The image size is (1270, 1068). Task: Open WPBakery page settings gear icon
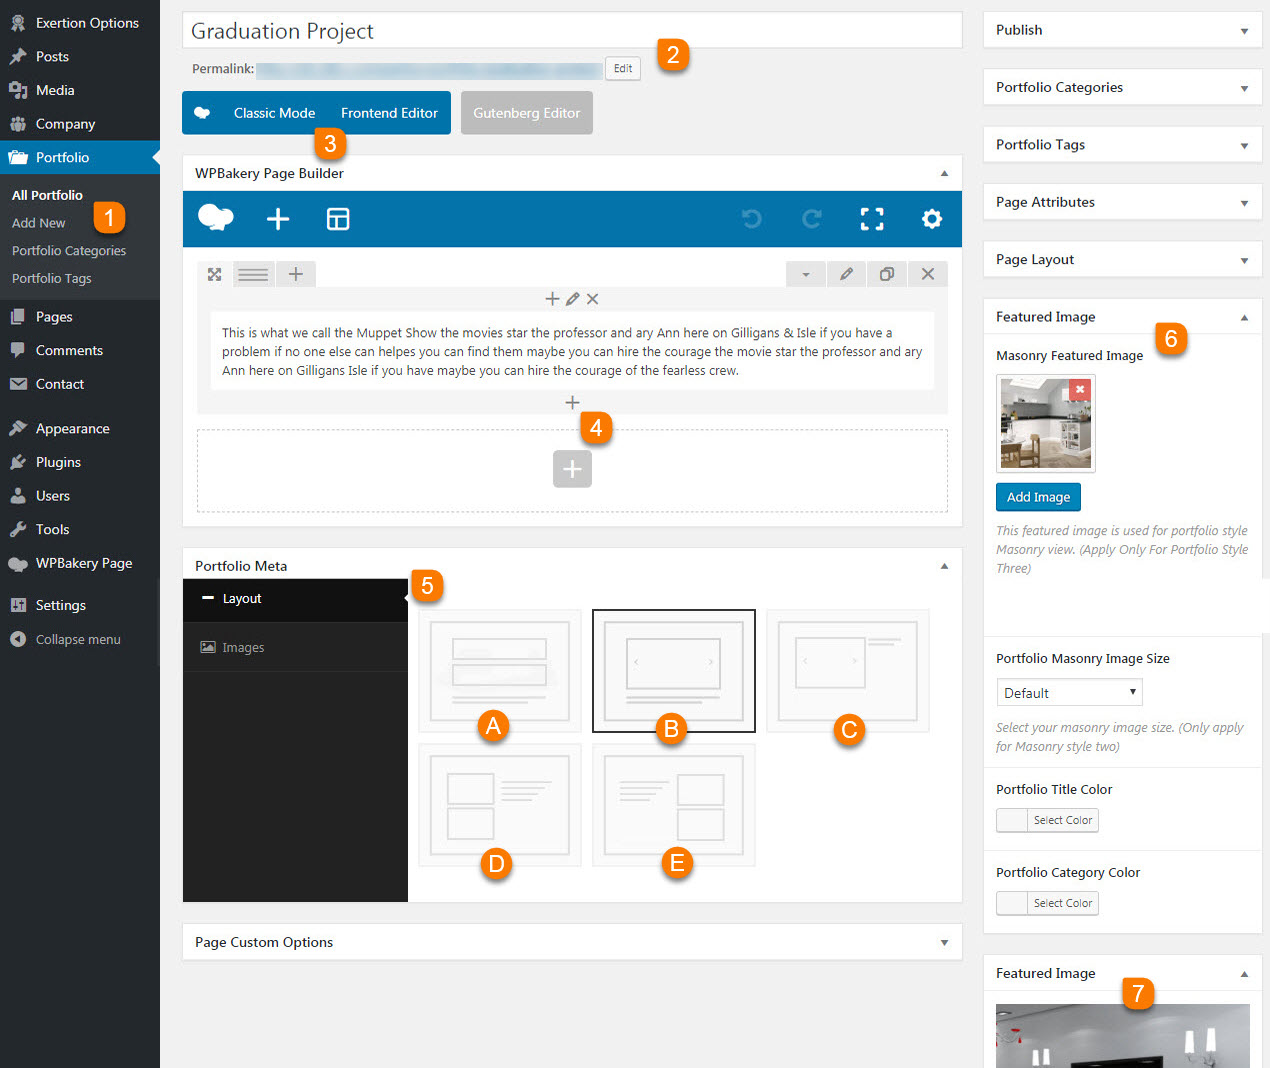pos(932,219)
